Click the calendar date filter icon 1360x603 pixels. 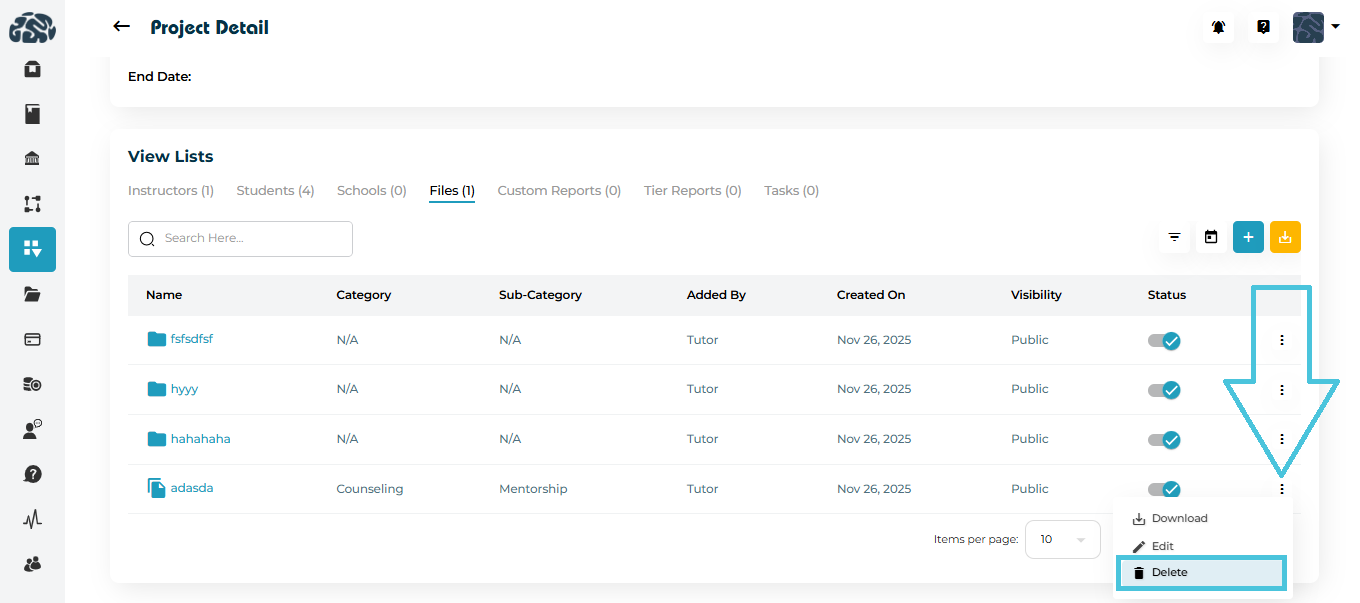[x=1211, y=237]
